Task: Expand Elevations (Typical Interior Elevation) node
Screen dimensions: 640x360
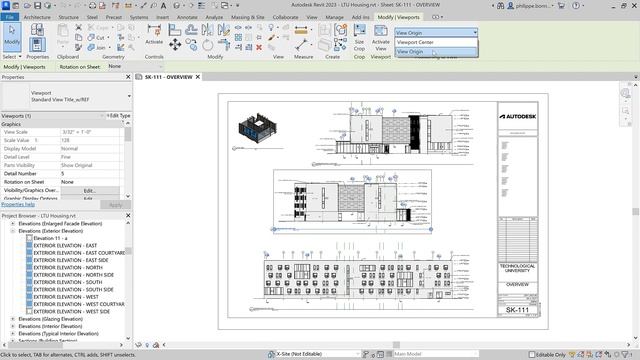Action: (13, 334)
